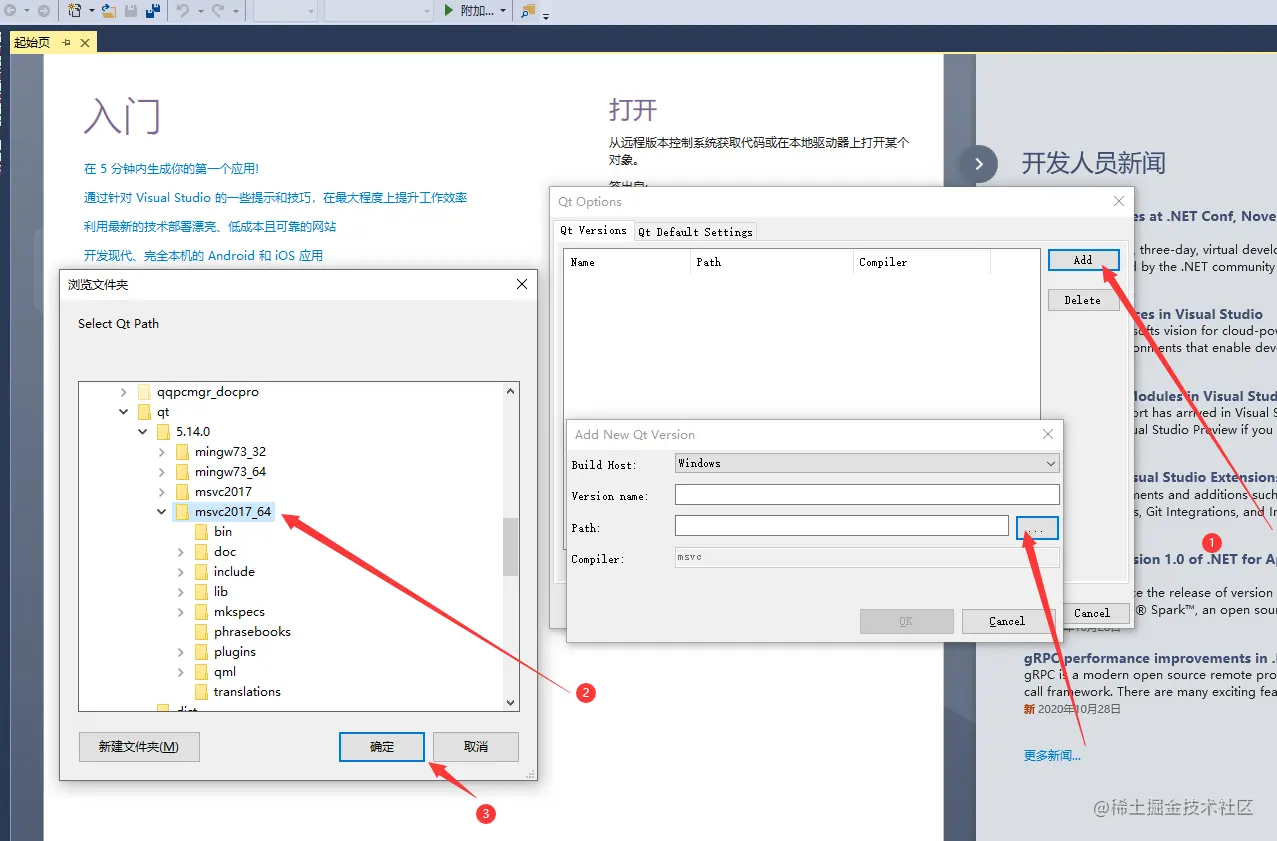
Task: Click the green Attach start arrow
Action: coord(449,11)
